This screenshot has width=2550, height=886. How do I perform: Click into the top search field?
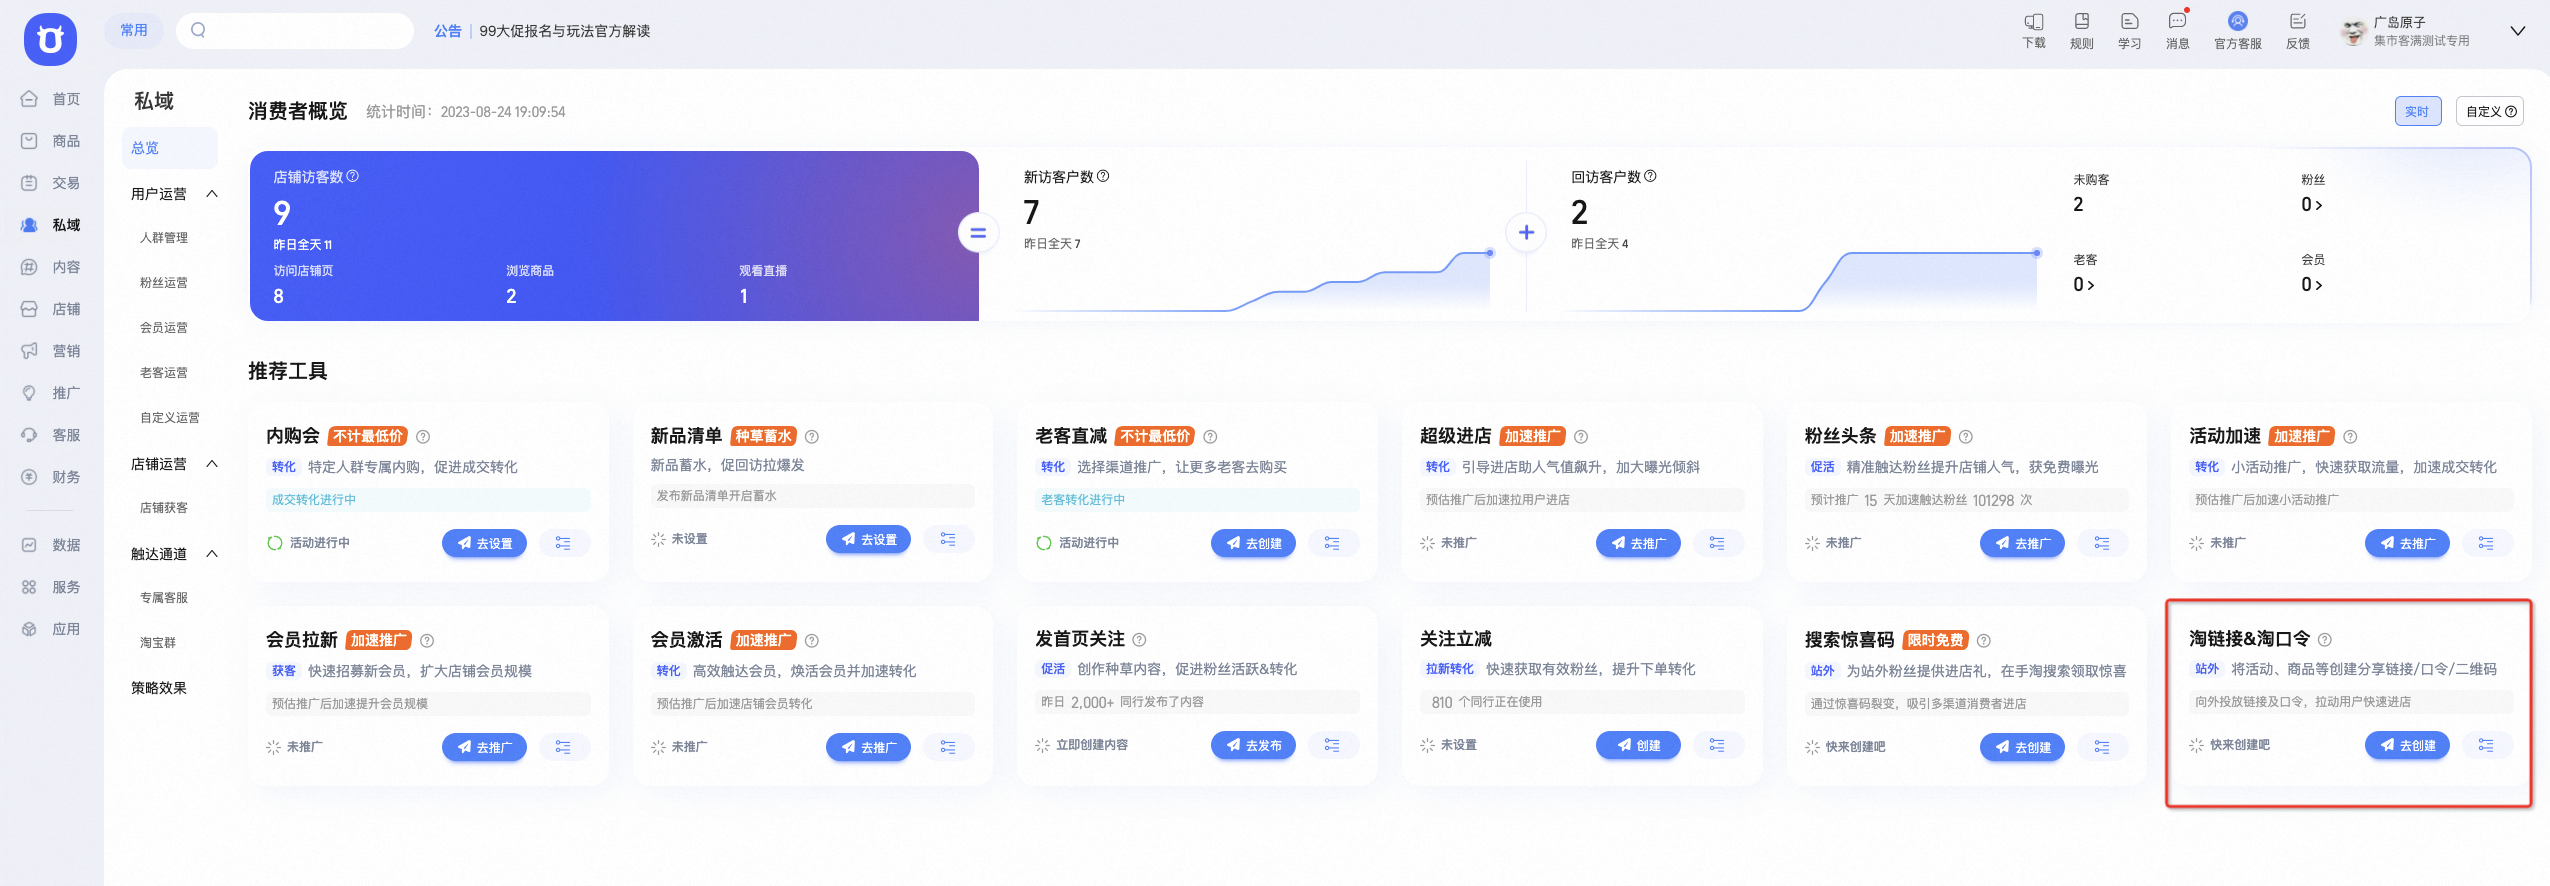tap(295, 30)
